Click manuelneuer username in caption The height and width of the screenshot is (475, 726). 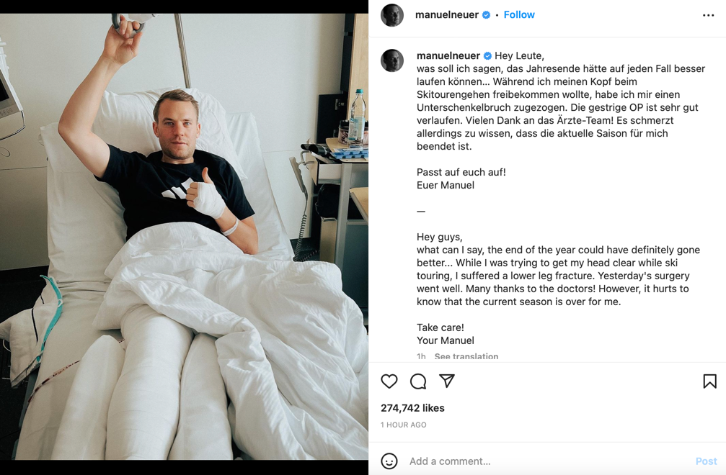click(448, 56)
